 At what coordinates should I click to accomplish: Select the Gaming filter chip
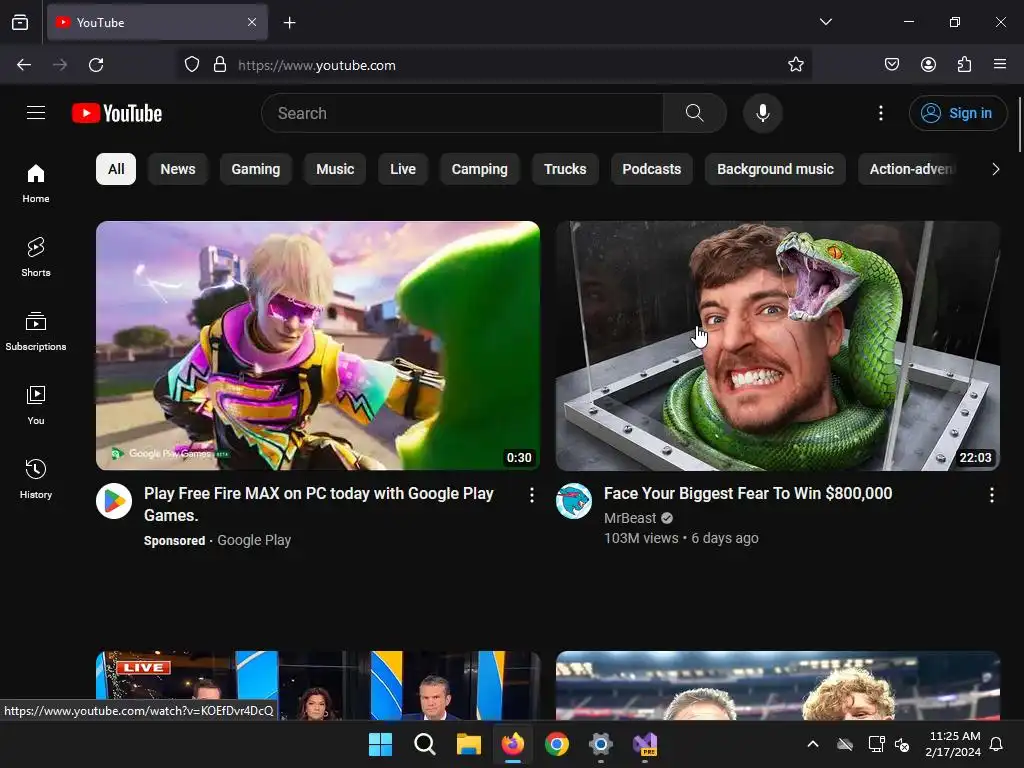tap(255, 169)
